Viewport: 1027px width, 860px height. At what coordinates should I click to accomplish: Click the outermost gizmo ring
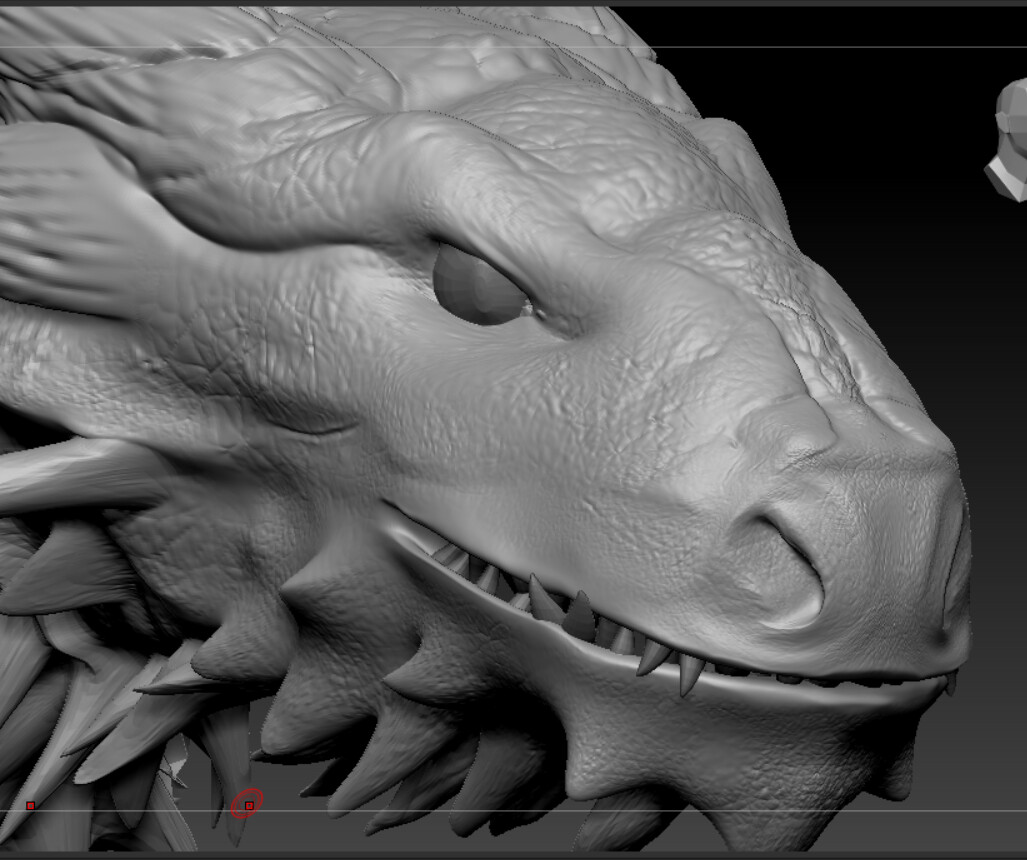[234, 799]
